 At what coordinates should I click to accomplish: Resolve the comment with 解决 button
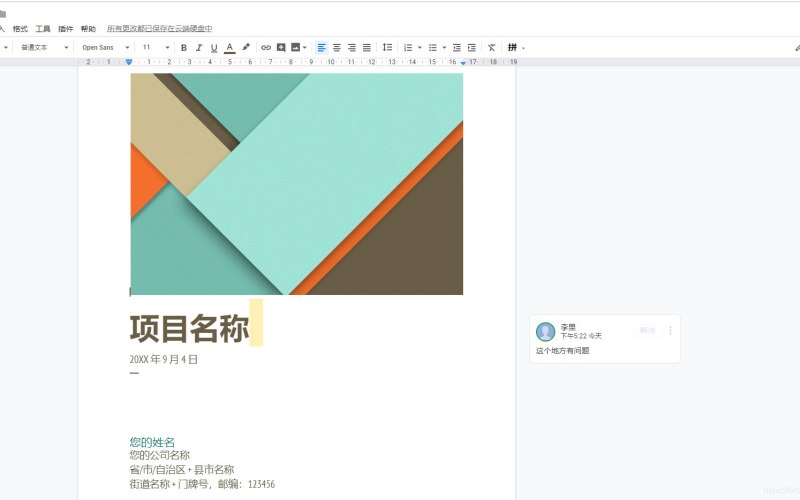click(647, 330)
